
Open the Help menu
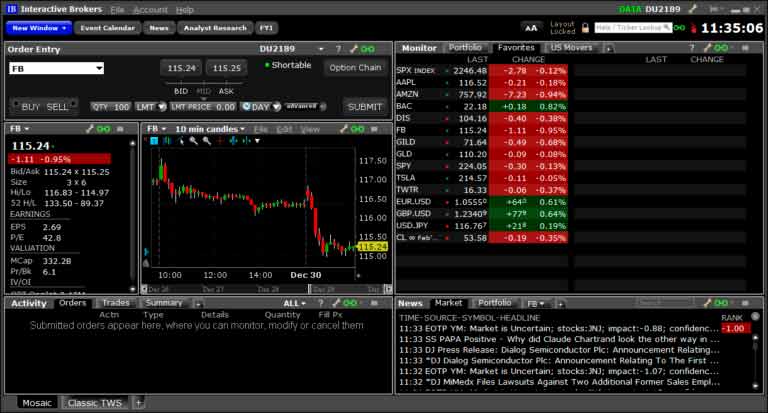pyautogui.click(x=185, y=9)
